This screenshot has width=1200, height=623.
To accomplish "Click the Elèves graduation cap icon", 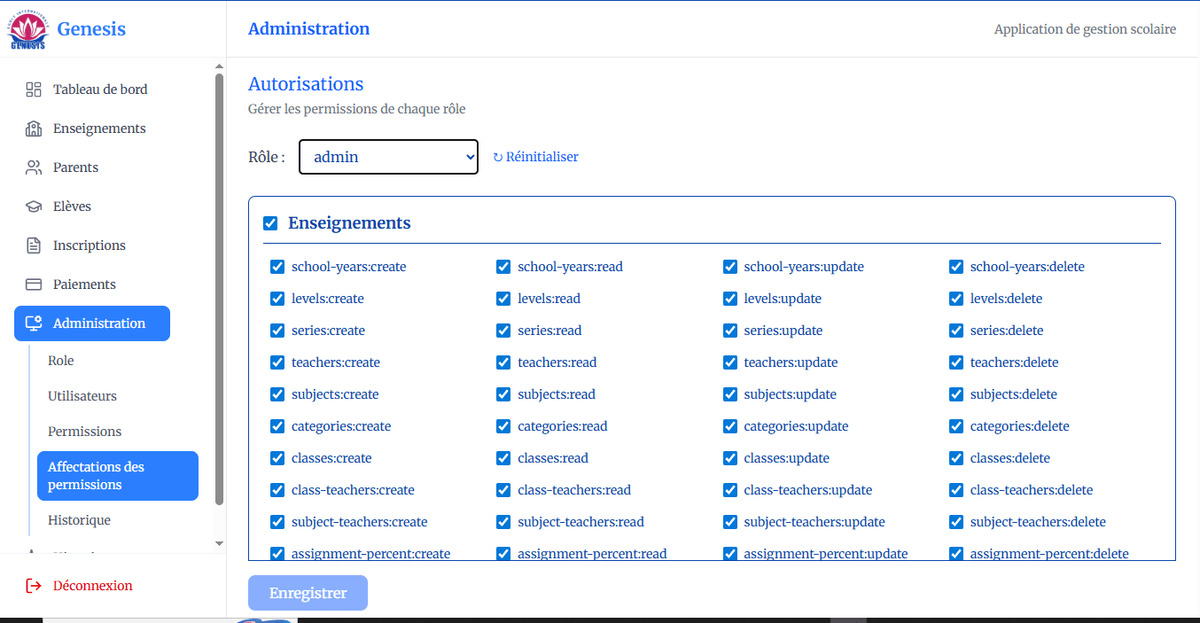I will pos(33,206).
